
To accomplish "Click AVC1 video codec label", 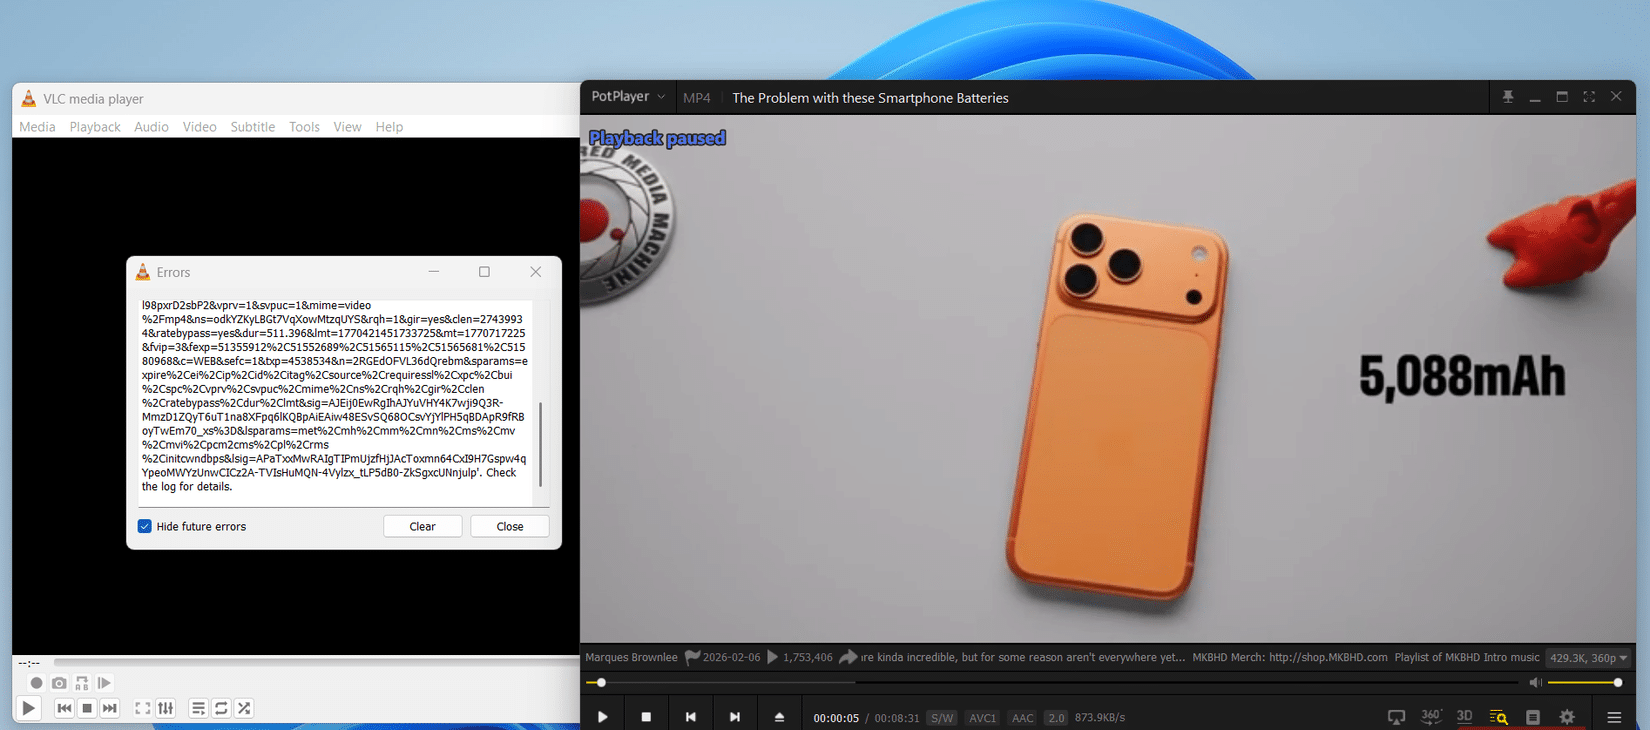I will pos(983,718).
